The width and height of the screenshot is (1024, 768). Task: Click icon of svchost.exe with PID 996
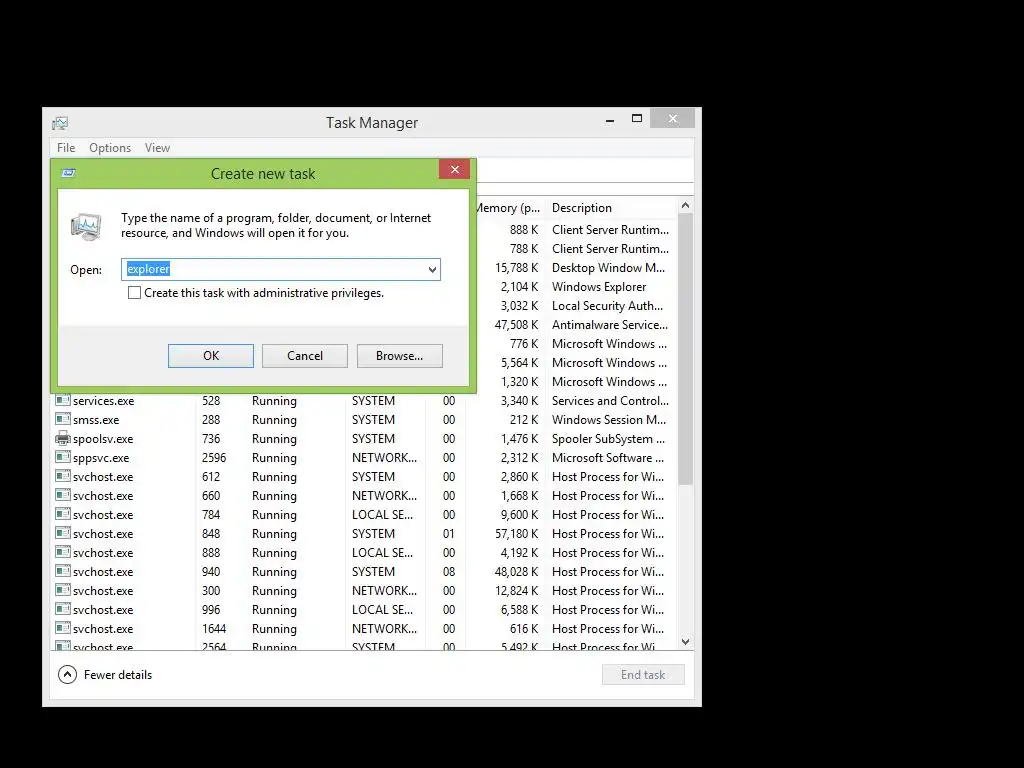tap(63, 609)
